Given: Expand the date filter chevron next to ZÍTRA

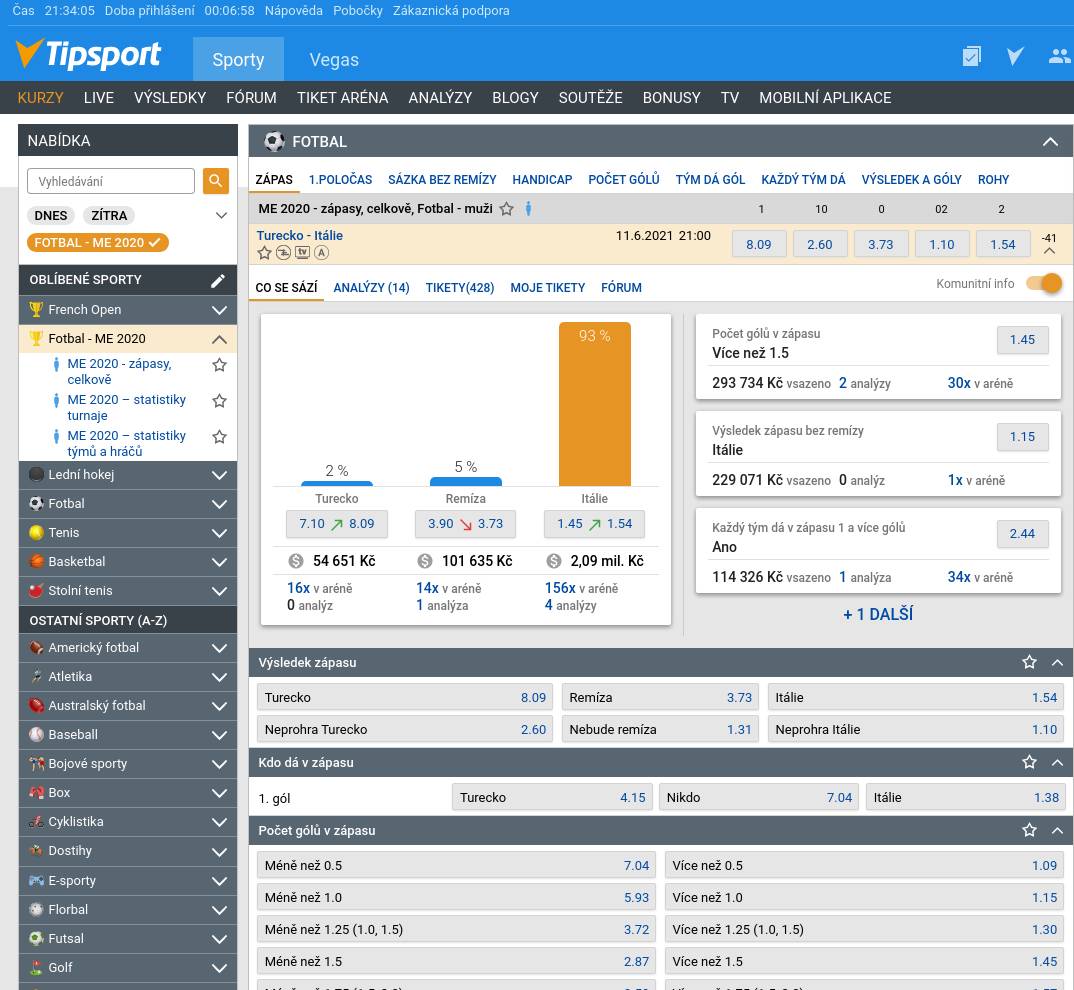Looking at the screenshot, I should click(x=221, y=216).
